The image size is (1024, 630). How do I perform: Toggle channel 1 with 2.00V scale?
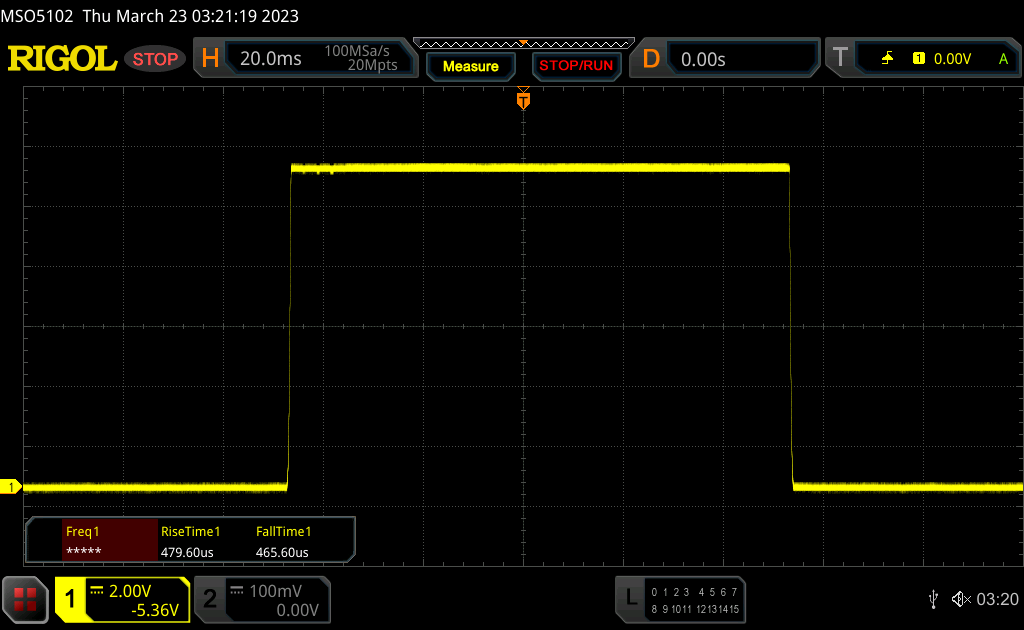tap(122, 600)
